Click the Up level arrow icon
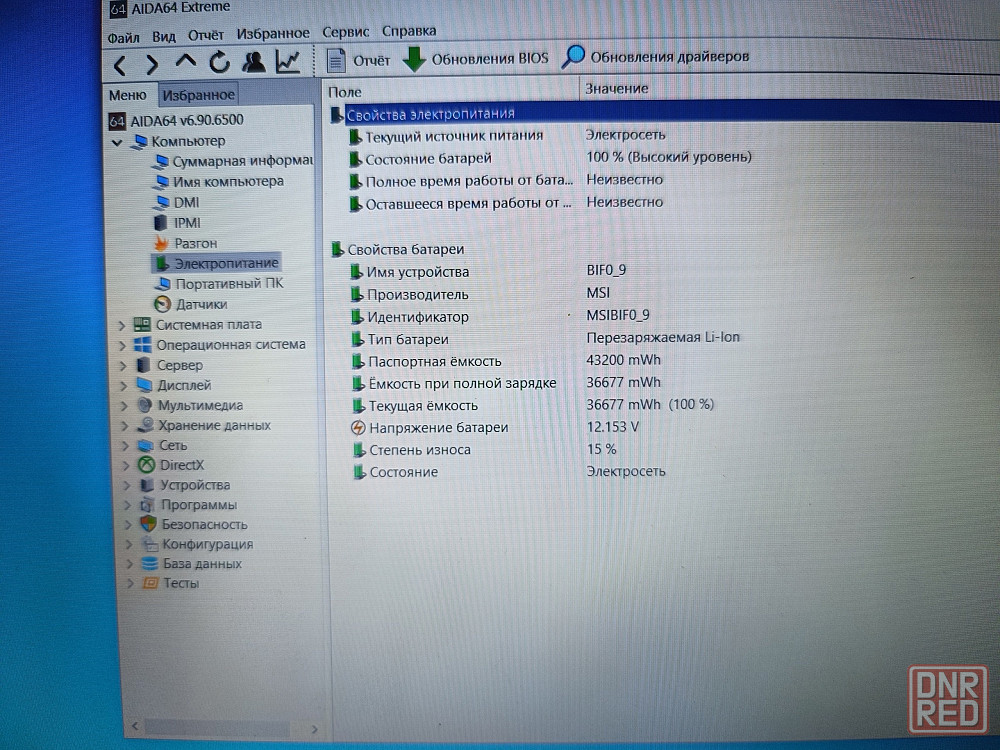 185,62
